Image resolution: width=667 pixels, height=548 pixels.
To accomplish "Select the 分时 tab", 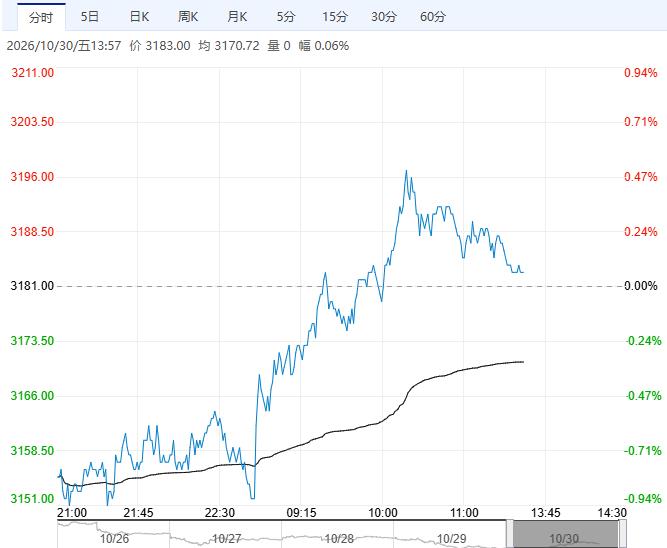I will point(41,17).
